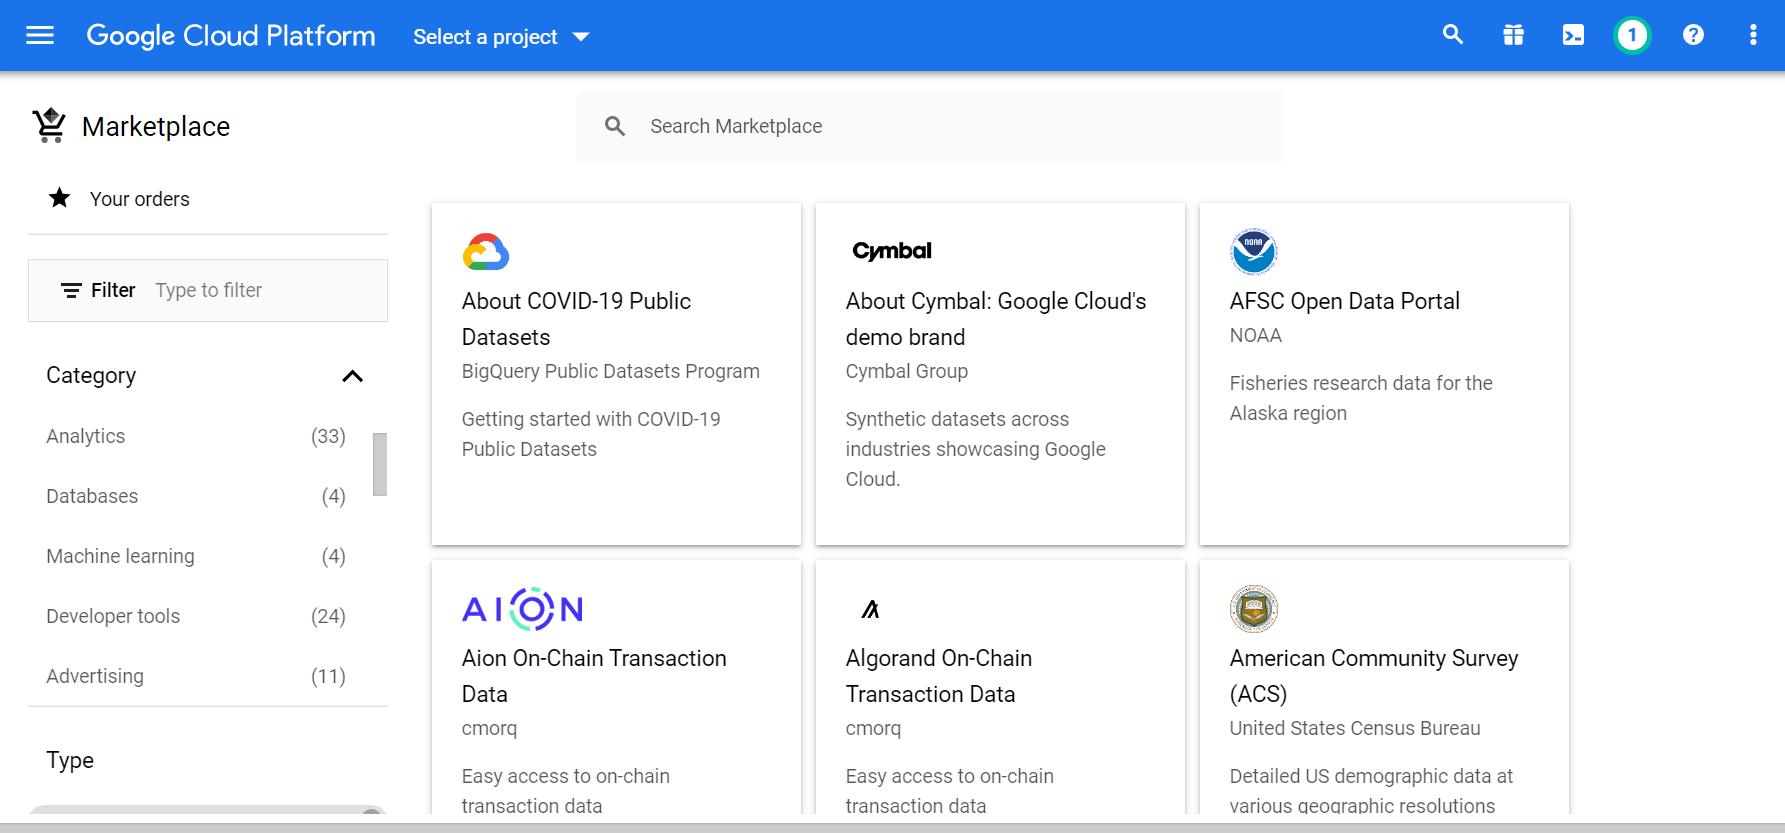Image resolution: width=1785 pixels, height=833 pixels.
Task: Open AFSC Open Data Portal card
Action: pyautogui.click(x=1384, y=374)
